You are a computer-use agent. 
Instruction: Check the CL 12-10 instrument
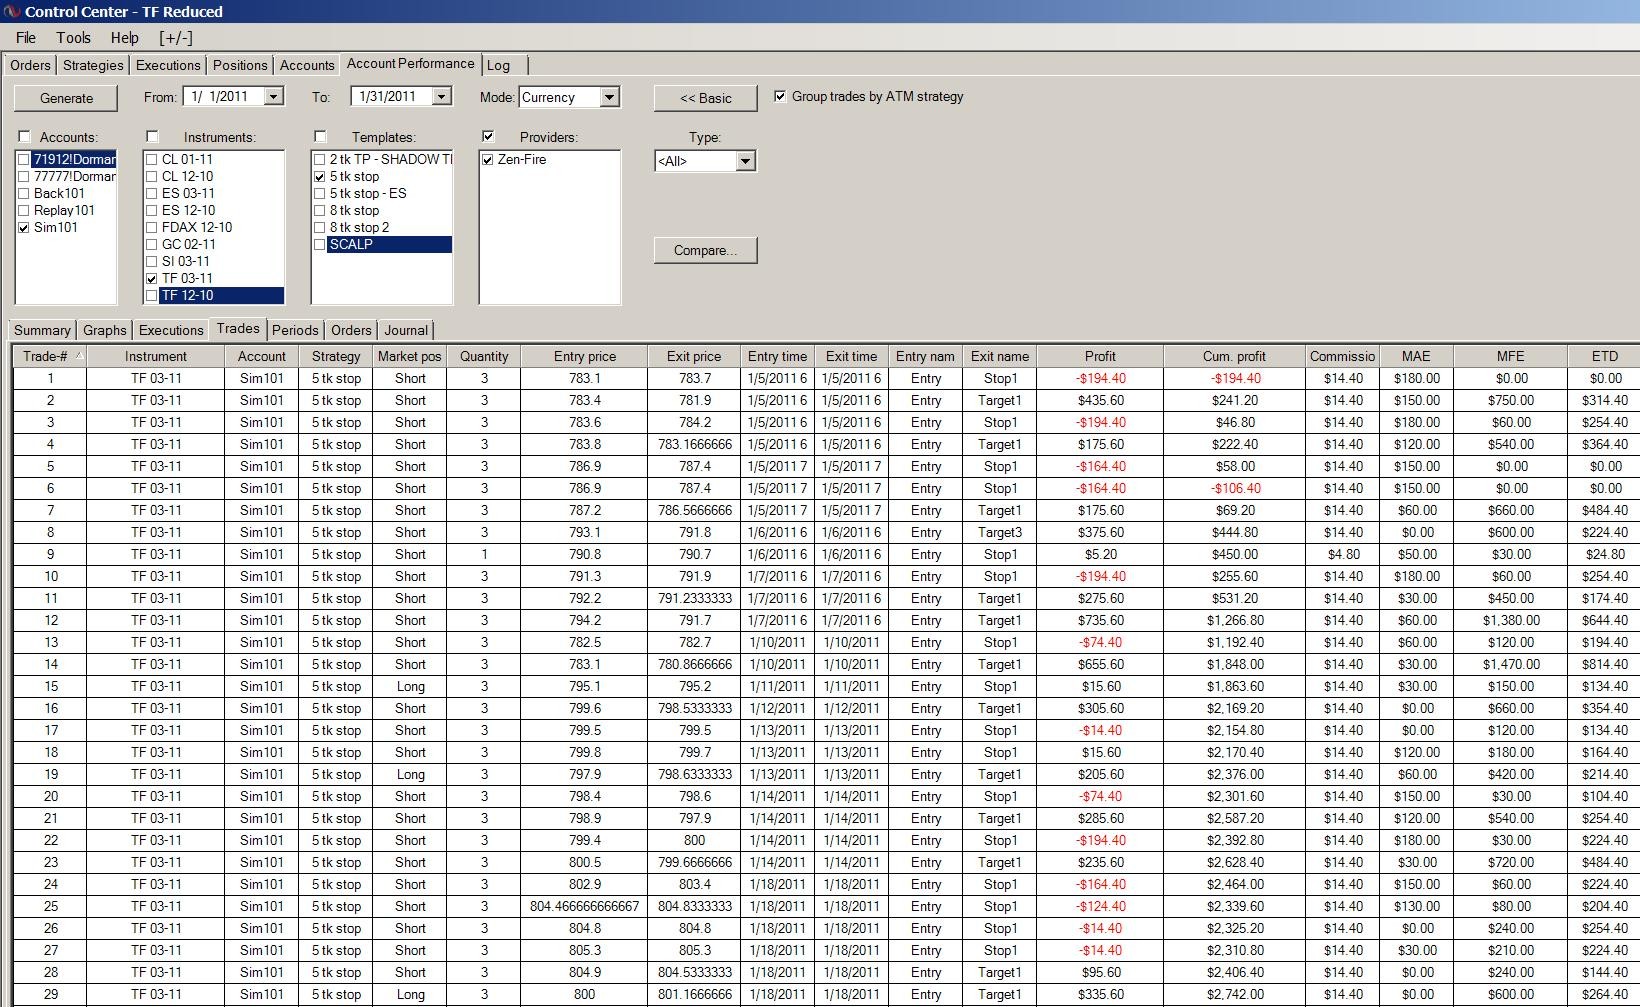click(x=152, y=176)
